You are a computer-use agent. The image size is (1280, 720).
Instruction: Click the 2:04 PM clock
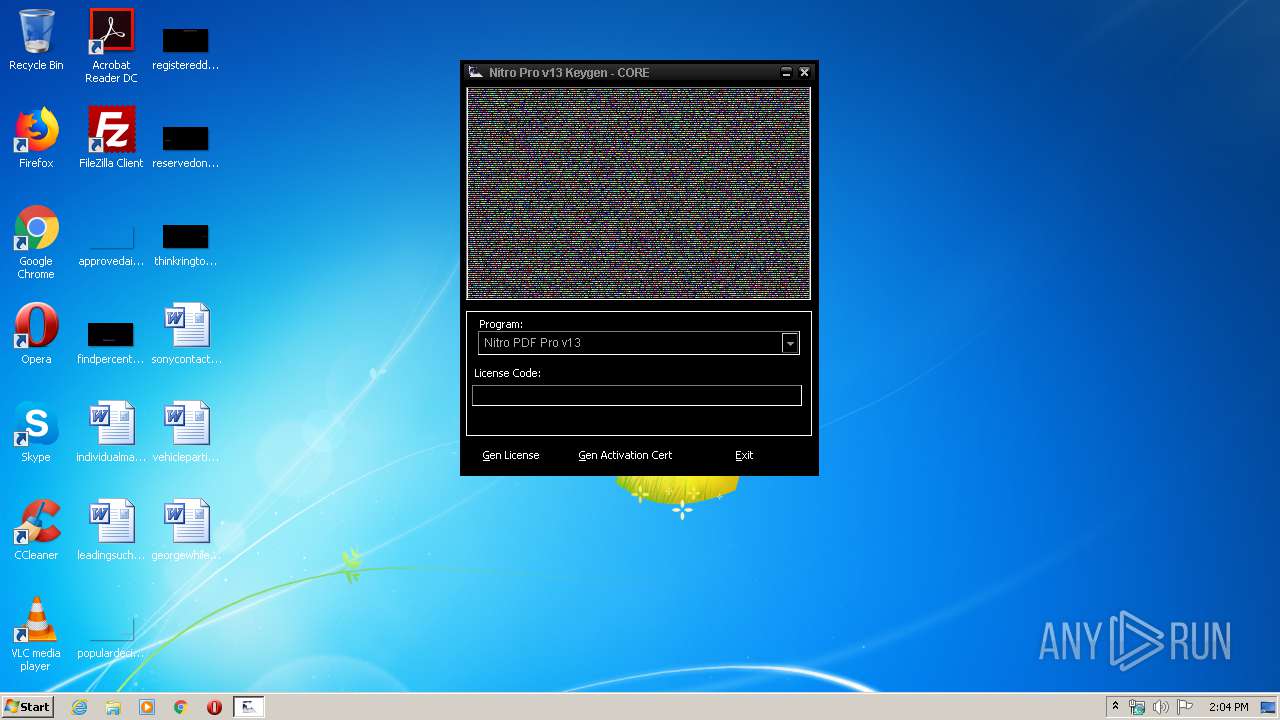coord(1228,707)
